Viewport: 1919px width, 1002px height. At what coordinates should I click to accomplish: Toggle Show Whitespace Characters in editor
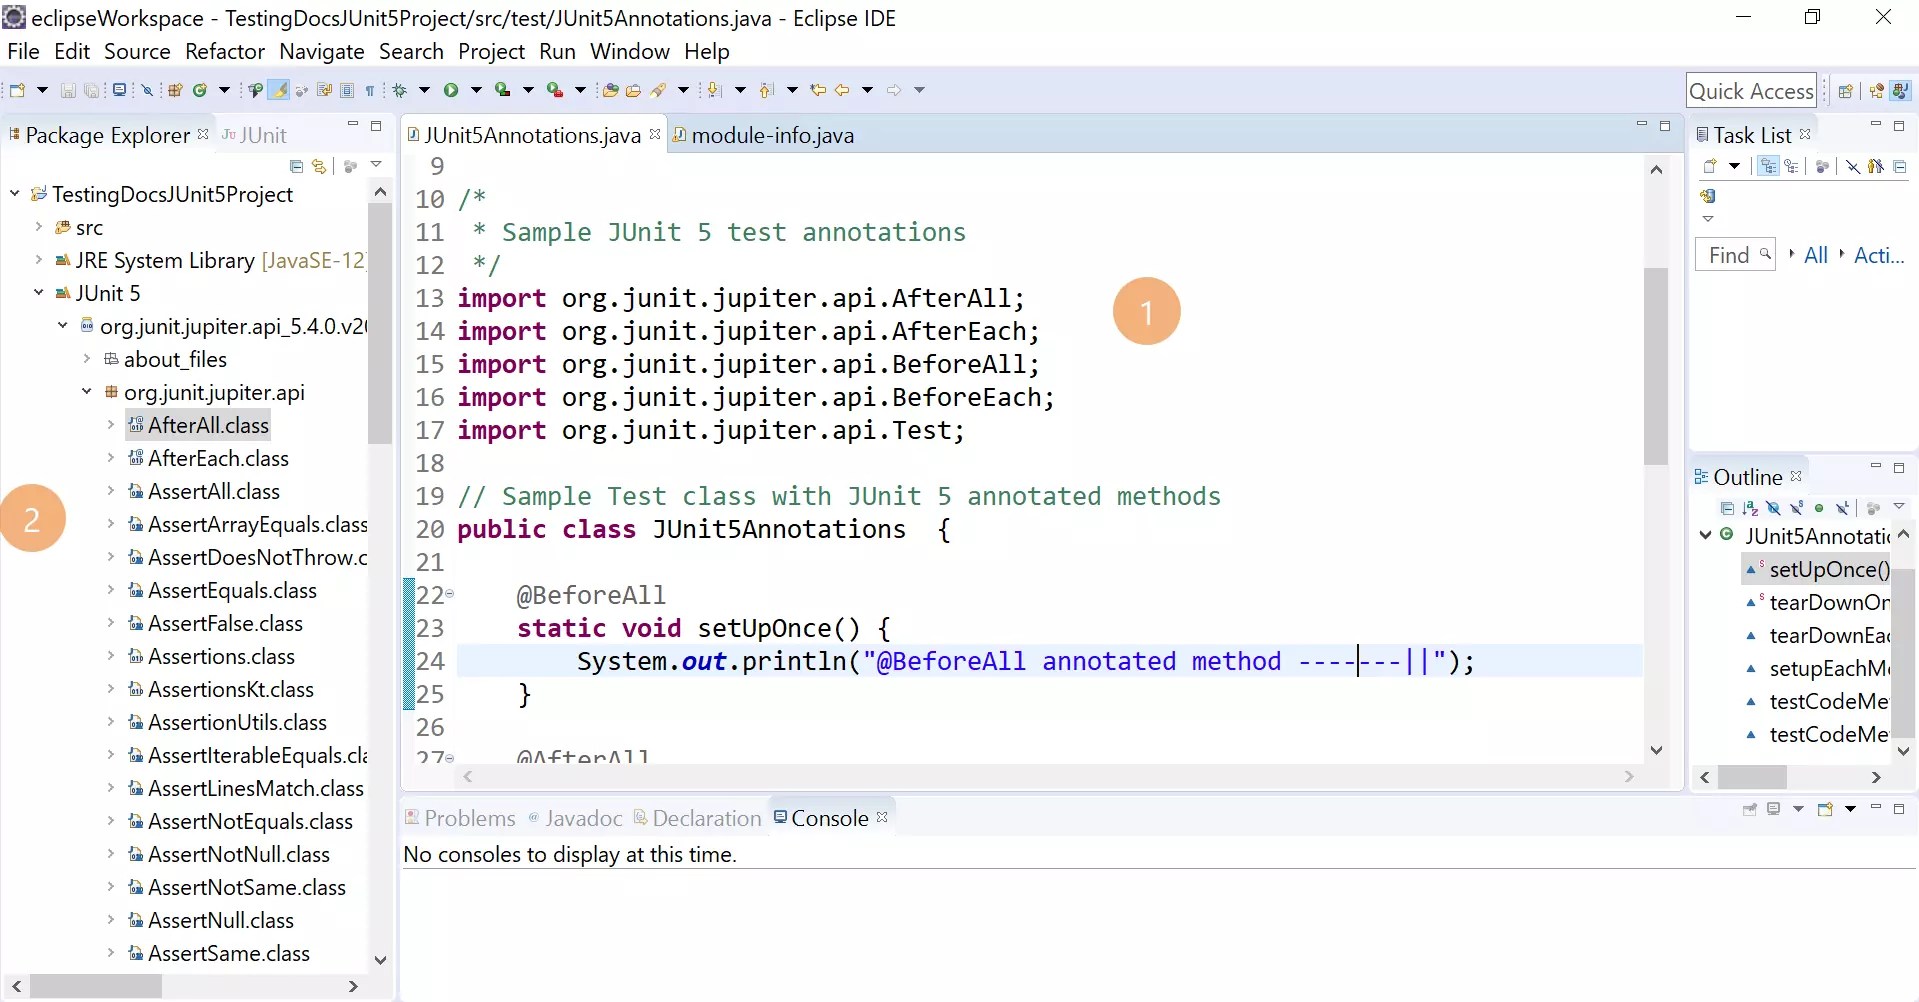click(x=369, y=89)
